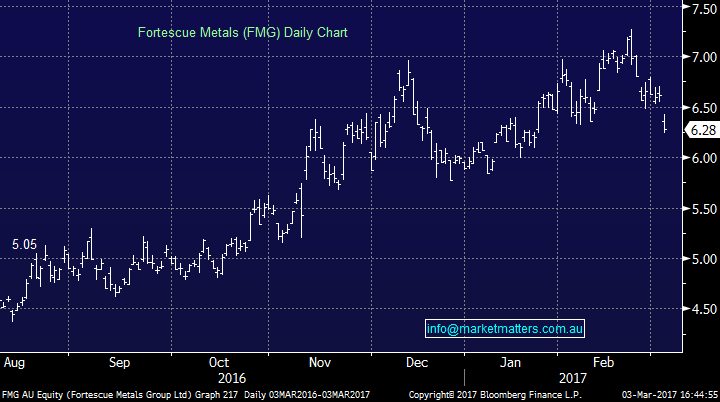Click the Nov month label
The image size is (720, 402).
pos(320,362)
